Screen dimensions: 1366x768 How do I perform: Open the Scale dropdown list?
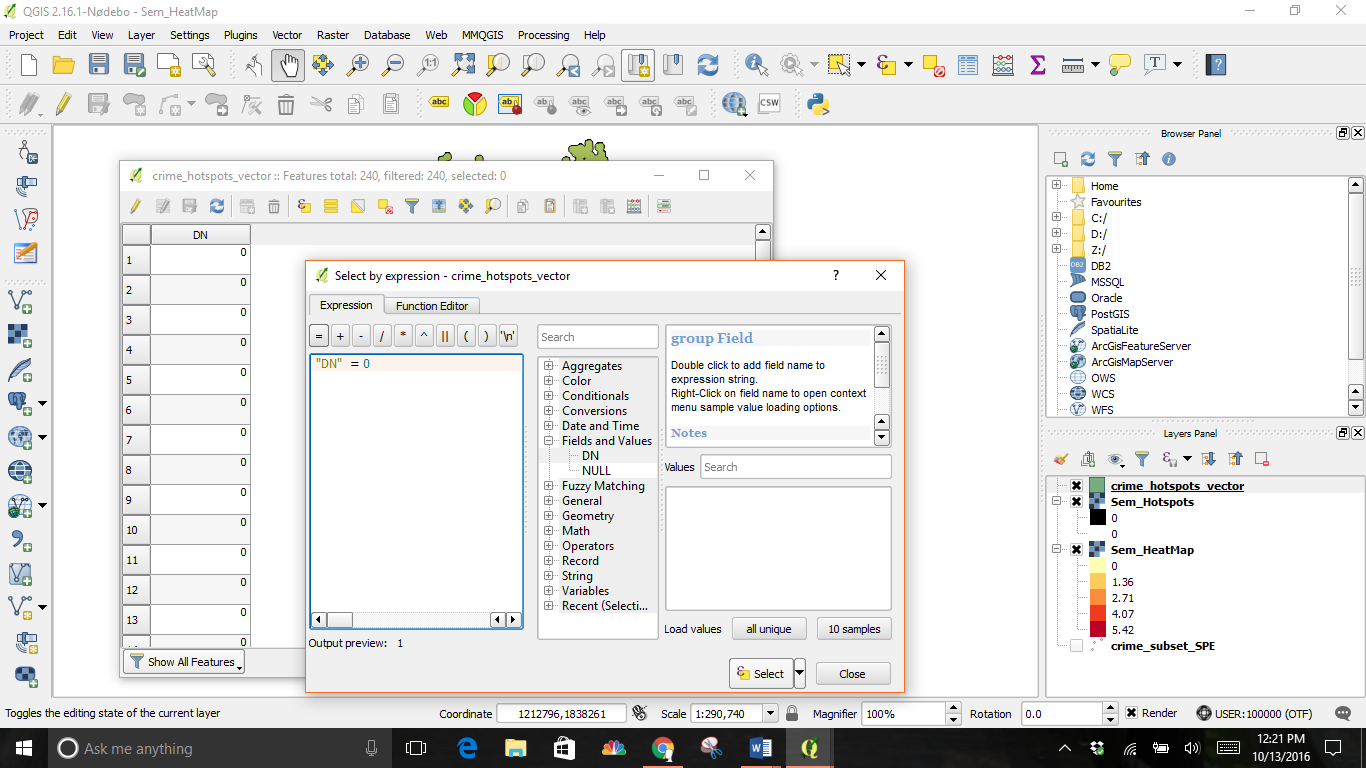coord(770,714)
